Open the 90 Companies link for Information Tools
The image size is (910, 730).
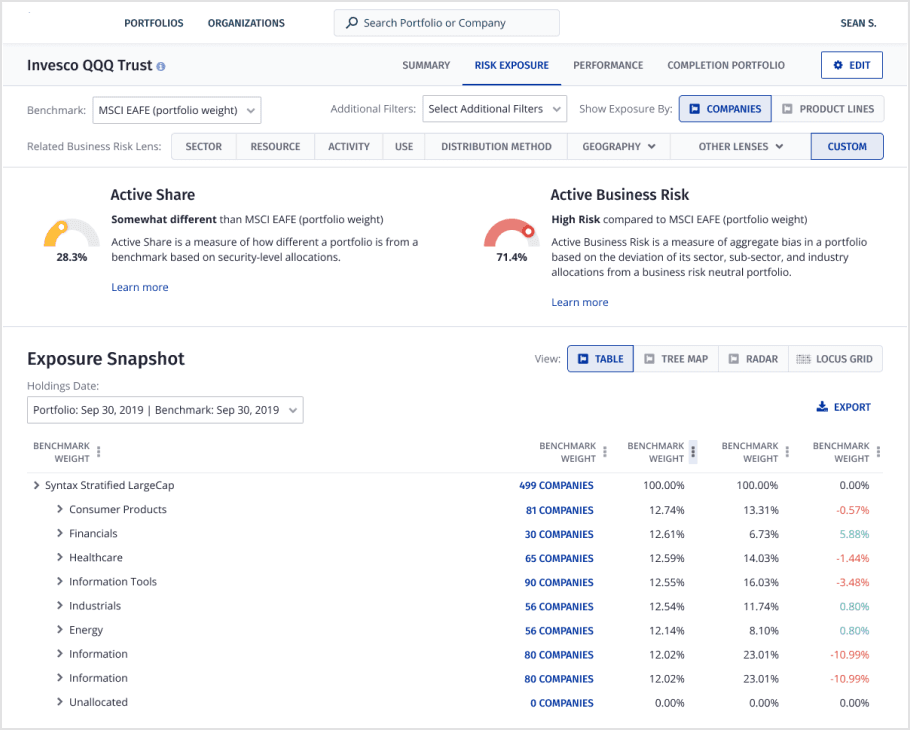click(x=559, y=582)
